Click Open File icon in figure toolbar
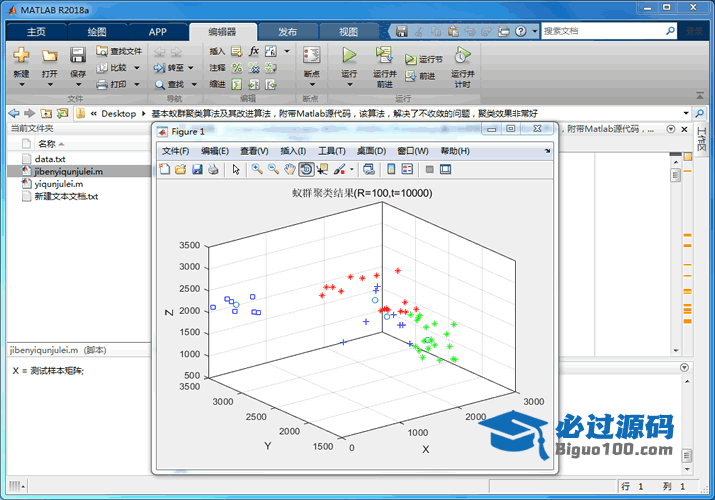 pyautogui.click(x=181, y=170)
